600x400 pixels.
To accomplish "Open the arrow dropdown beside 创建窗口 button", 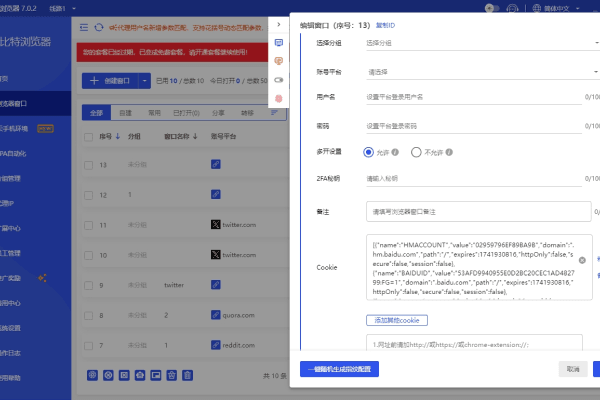I will point(144,81).
